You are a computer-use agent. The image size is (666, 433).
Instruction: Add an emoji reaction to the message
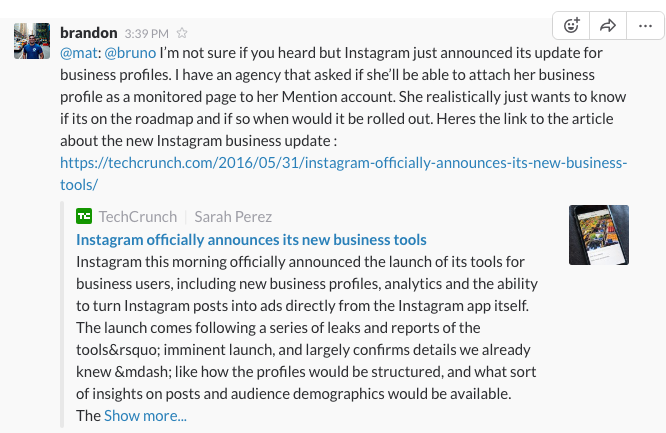click(x=571, y=26)
